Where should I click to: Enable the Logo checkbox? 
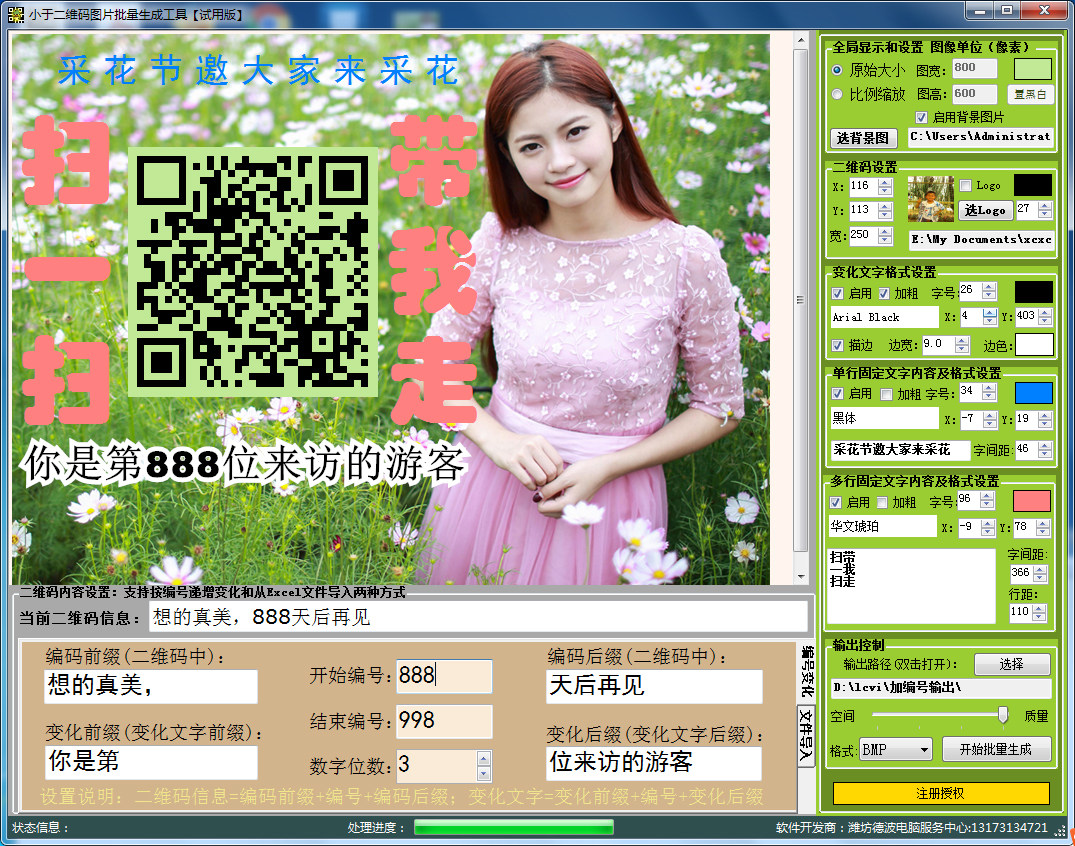[x=966, y=185]
